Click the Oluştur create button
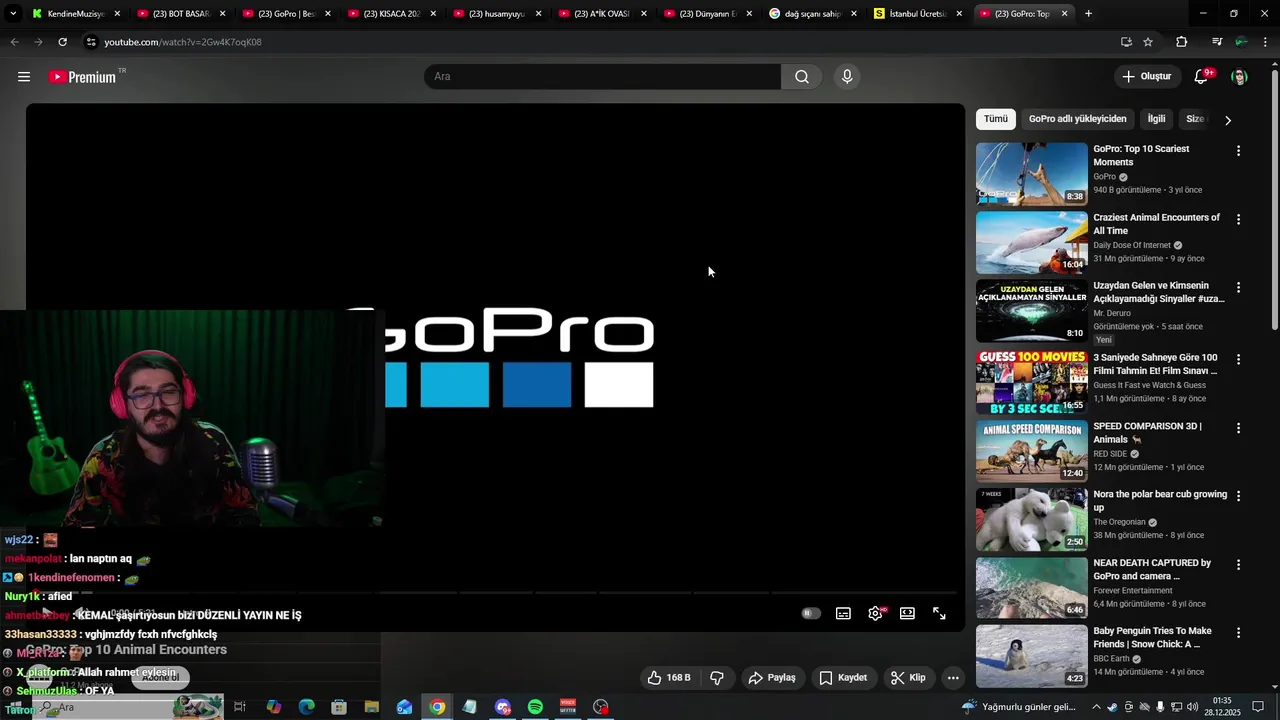Screen dimensions: 1280x720 tap(1146, 77)
